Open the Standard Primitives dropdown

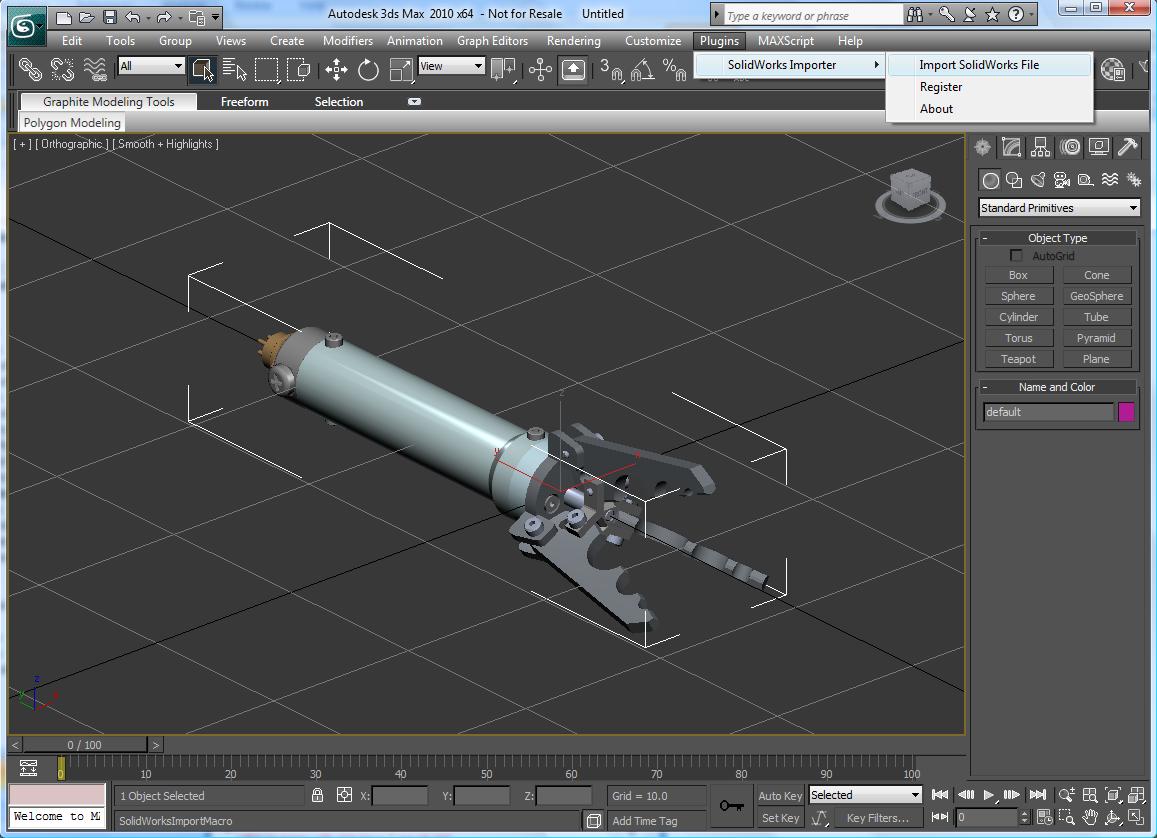tap(1059, 208)
